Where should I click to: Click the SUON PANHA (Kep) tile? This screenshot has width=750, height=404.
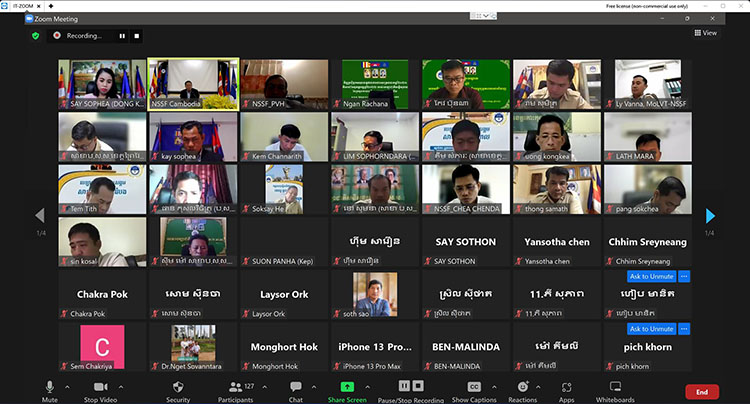284,242
